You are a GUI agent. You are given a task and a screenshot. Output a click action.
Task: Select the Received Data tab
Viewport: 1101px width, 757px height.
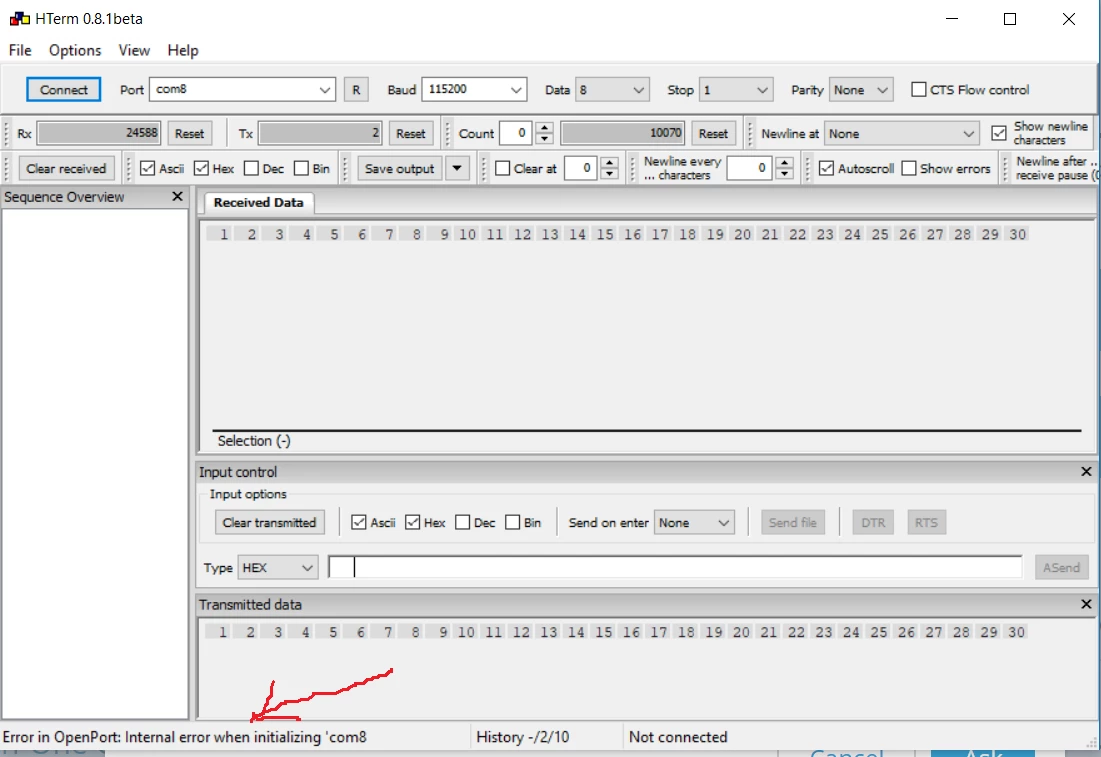point(258,202)
